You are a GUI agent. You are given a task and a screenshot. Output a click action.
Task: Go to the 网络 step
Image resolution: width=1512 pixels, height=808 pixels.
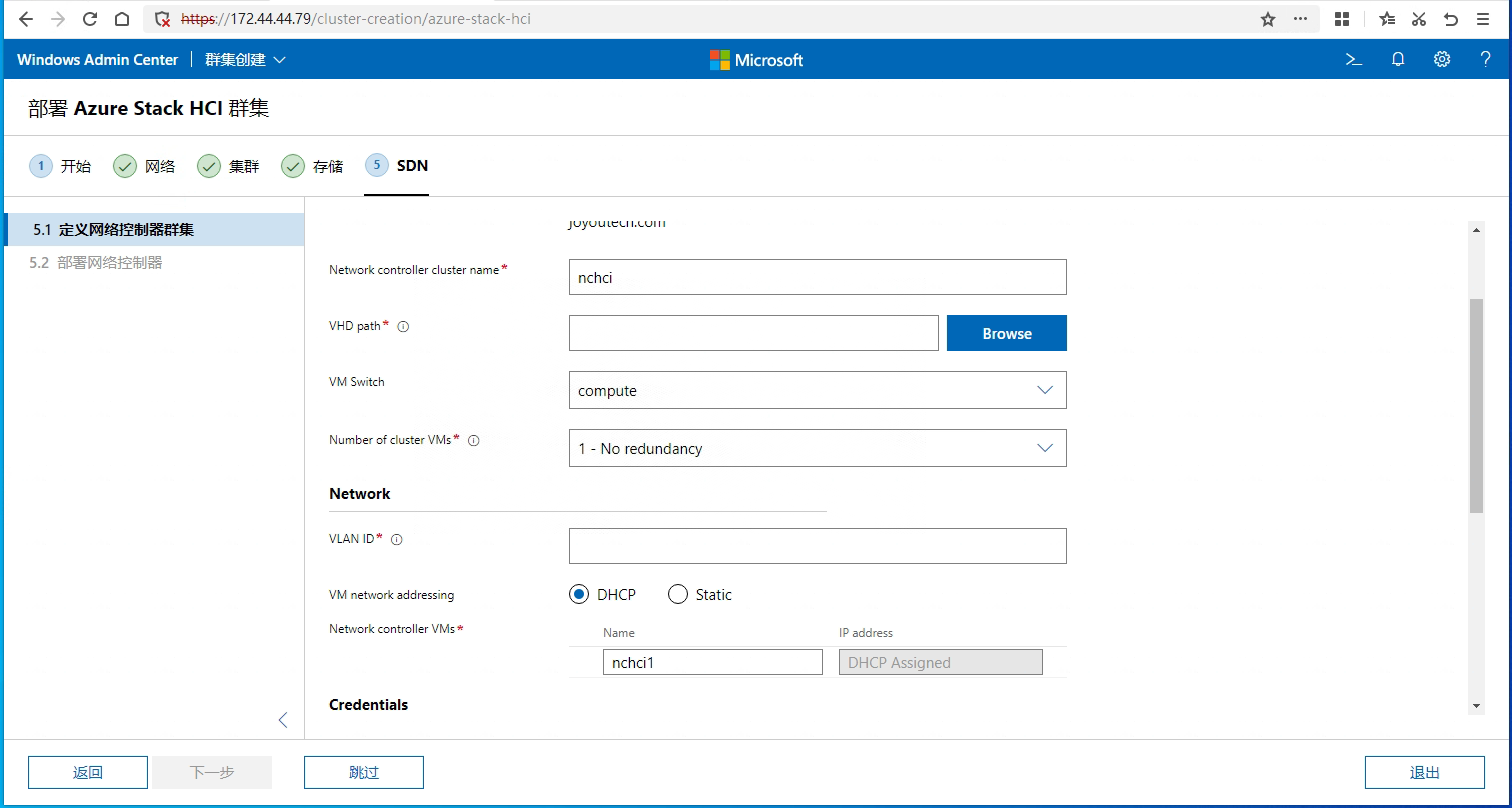click(x=144, y=166)
